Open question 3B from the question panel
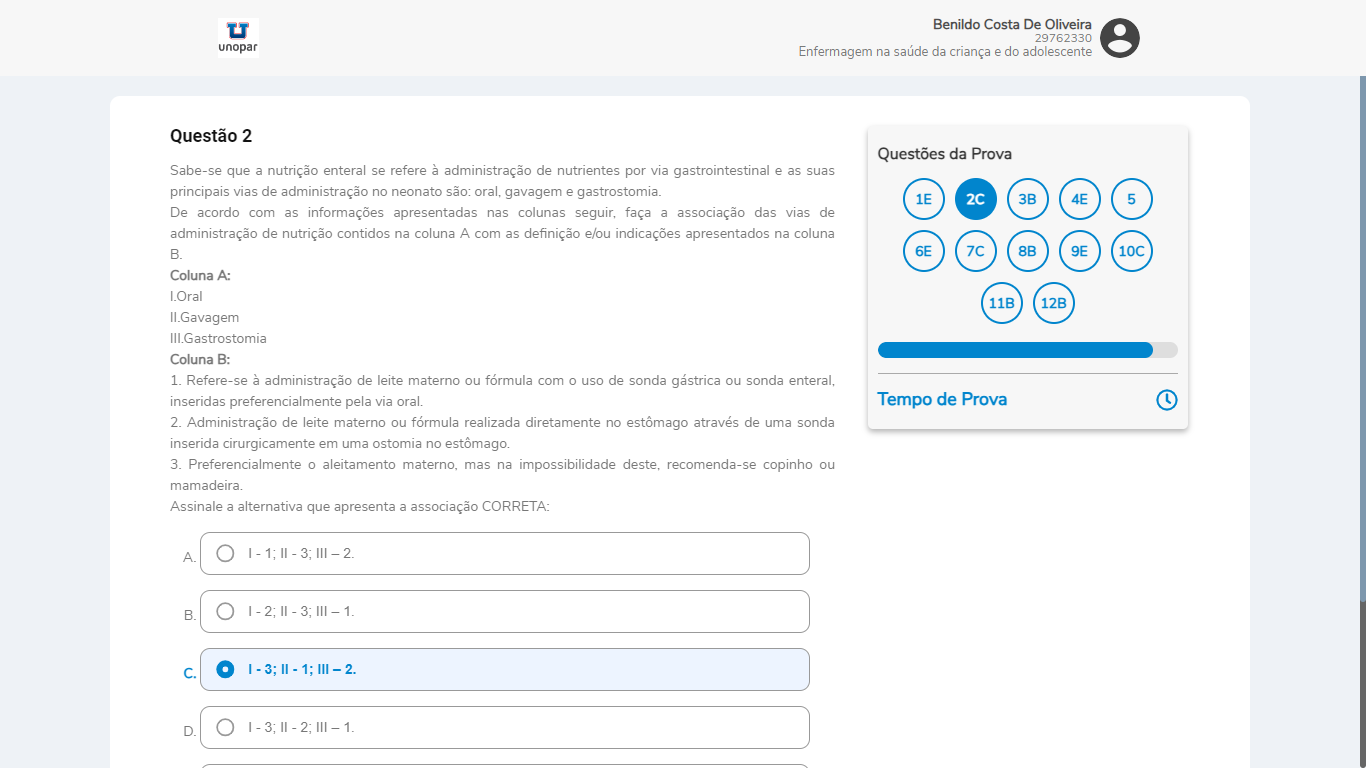This screenshot has width=1366, height=768. point(1027,199)
